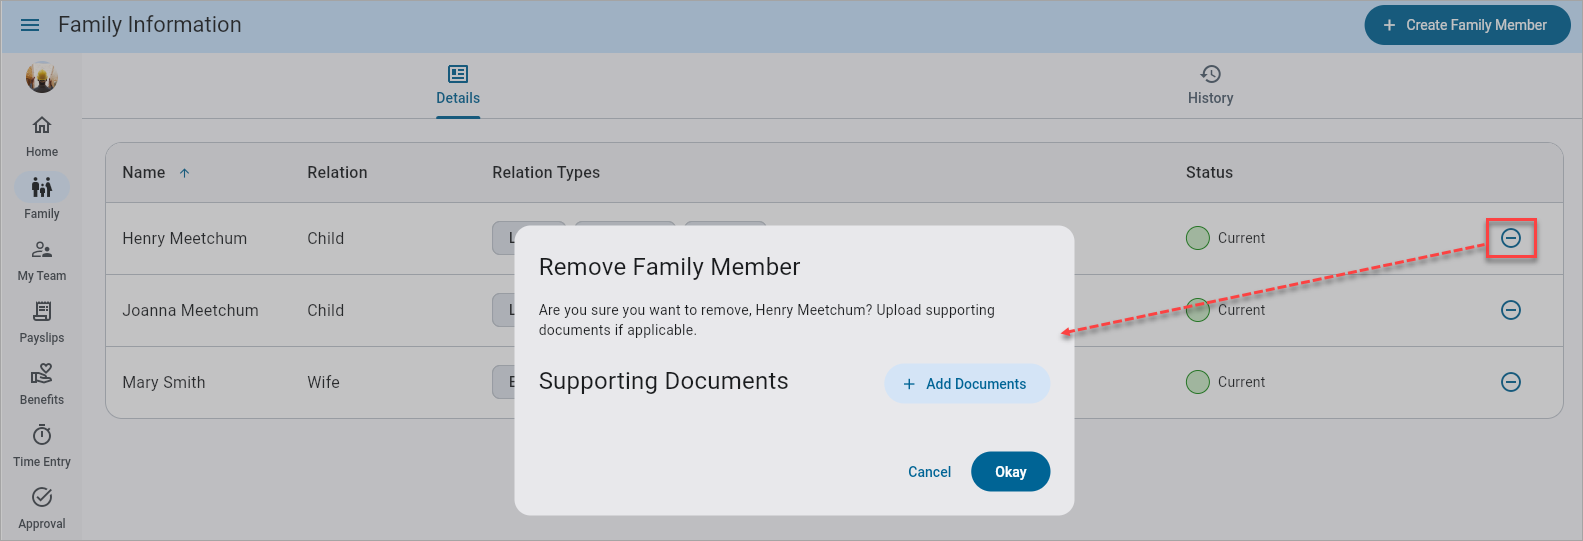Switch to the History tab
Screen dimensions: 1583x541
1210,85
